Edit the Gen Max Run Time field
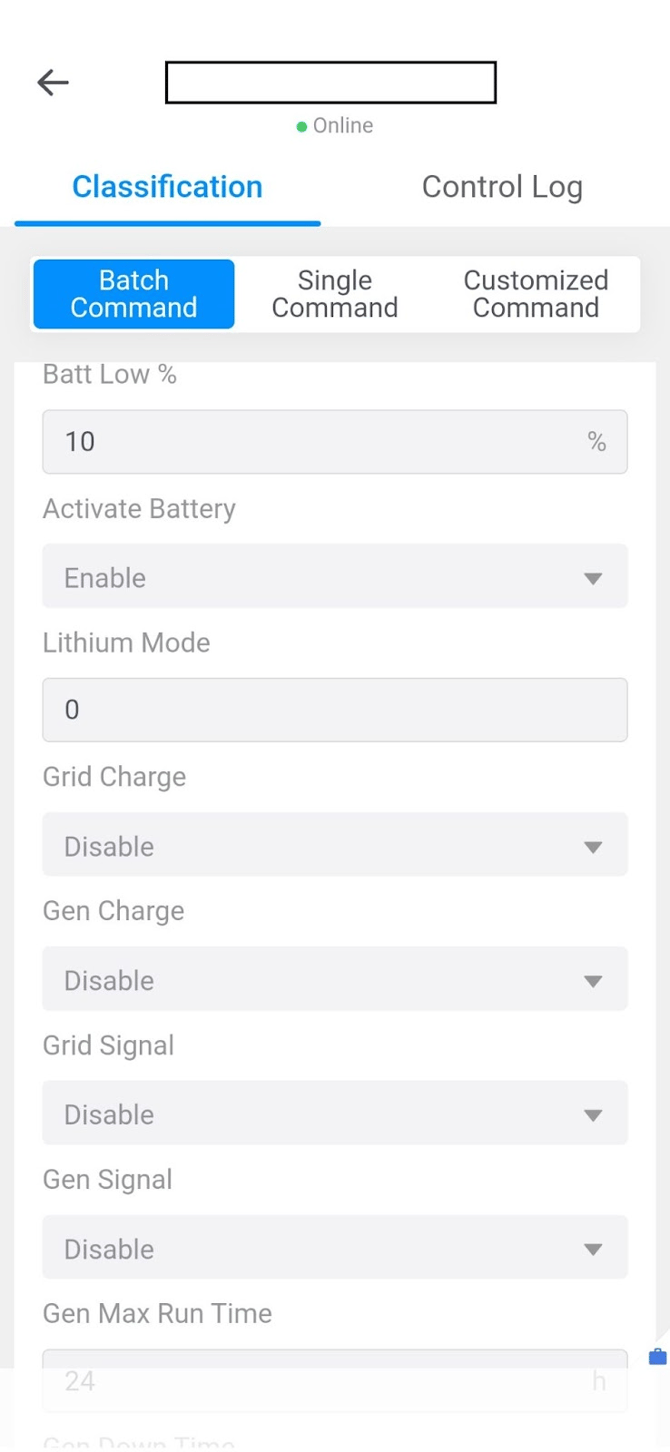This screenshot has height=1452, width=670. [x=320, y=1380]
